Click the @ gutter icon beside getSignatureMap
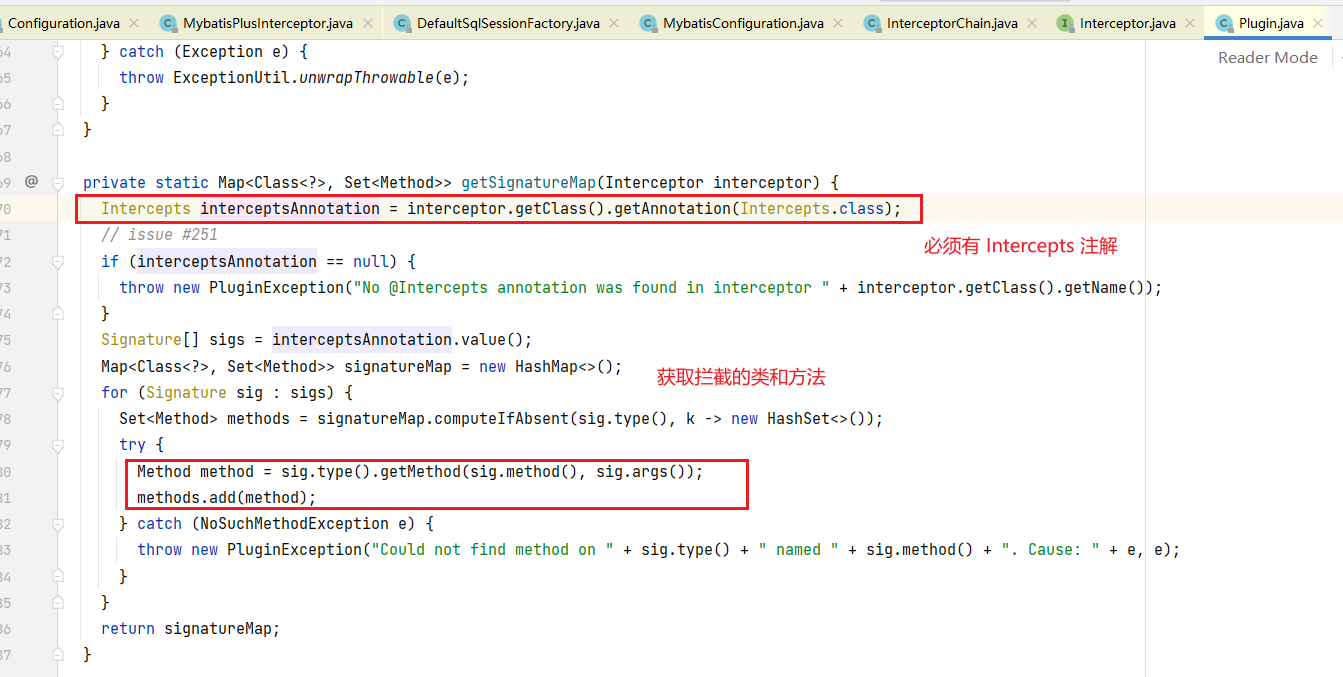The height and width of the screenshot is (677, 1343). [x=31, y=181]
